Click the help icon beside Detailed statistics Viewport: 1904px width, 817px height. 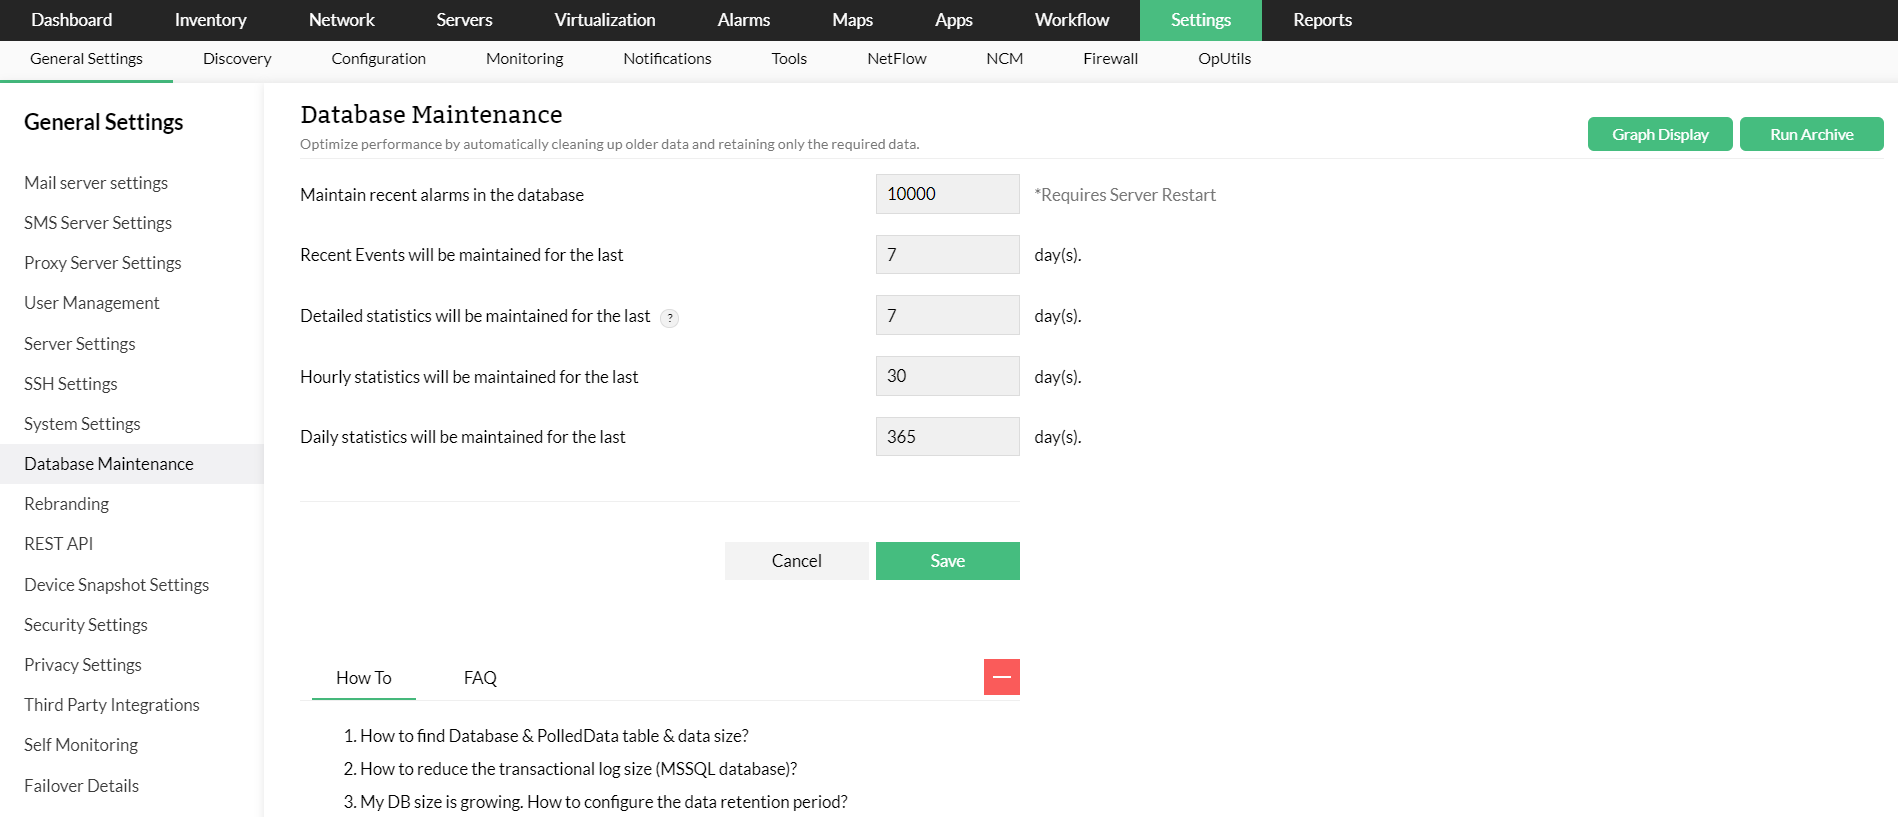tap(670, 318)
